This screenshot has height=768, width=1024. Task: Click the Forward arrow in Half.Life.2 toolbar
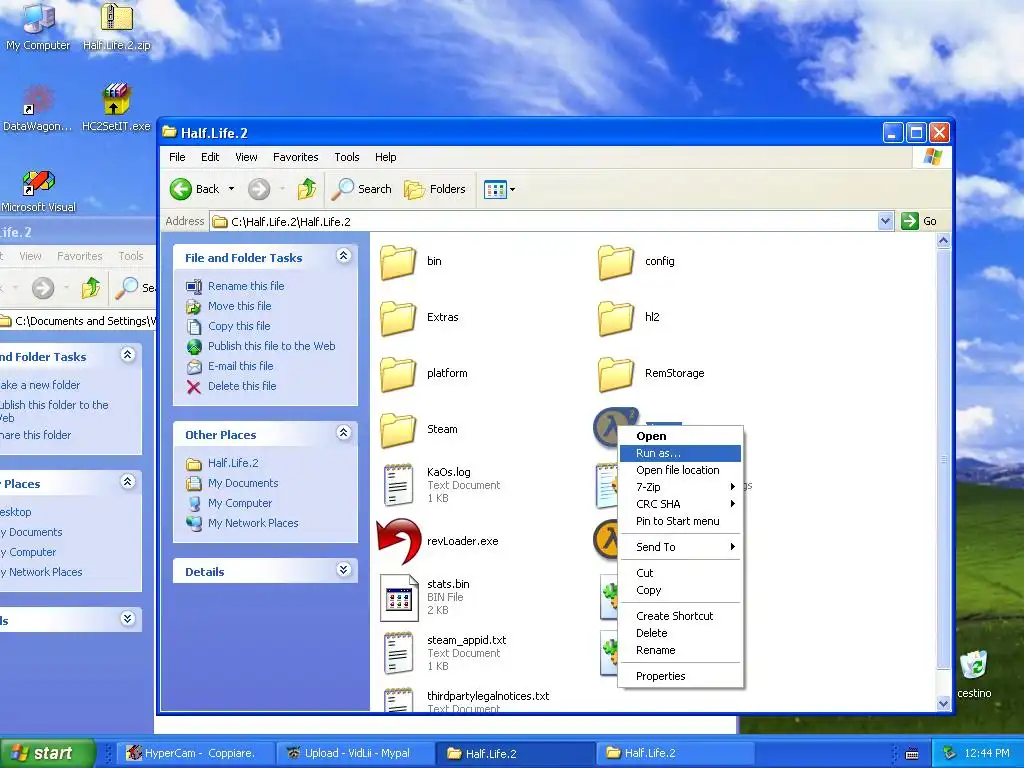click(x=259, y=189)
